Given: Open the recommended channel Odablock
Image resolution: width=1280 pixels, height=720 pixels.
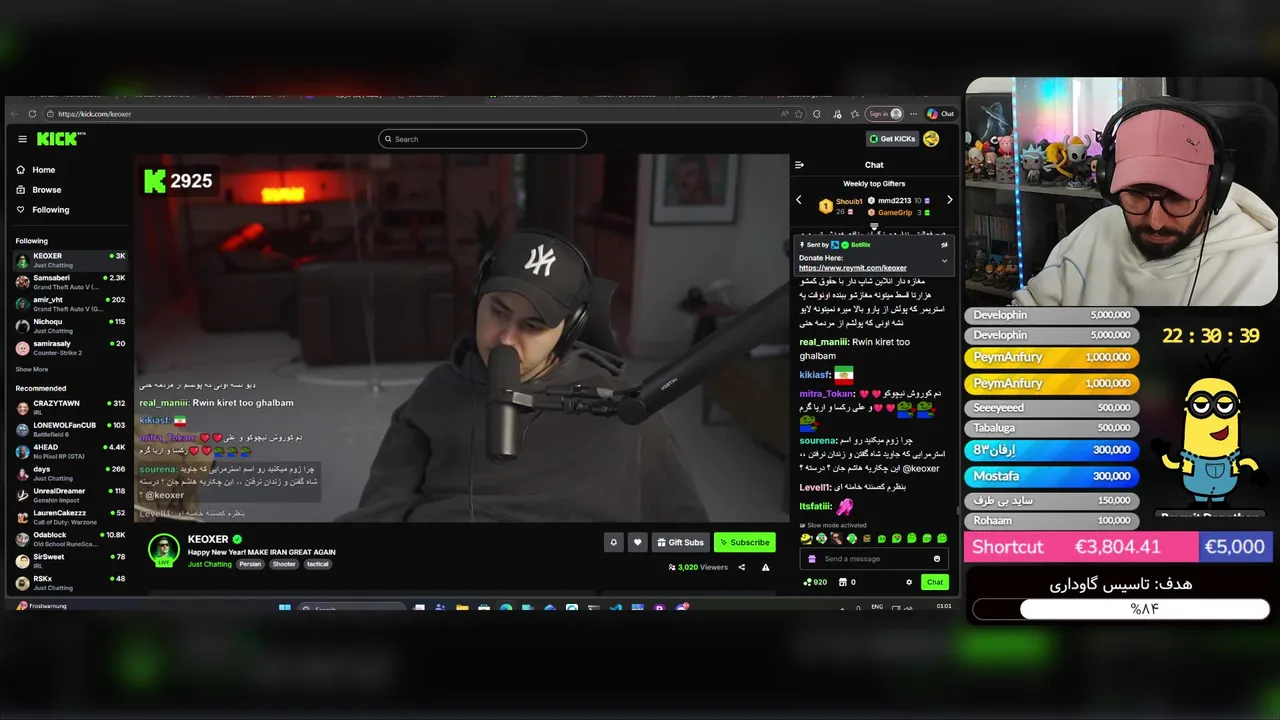Looking at the screenshot, I should 70,539.
